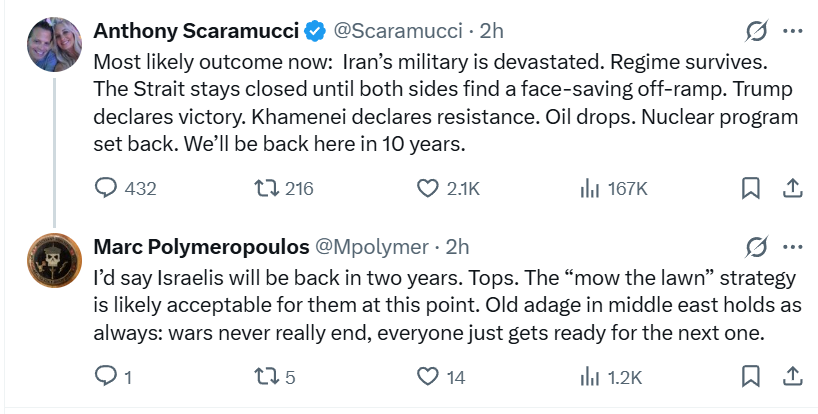Screen dimensions: 818x414
Task: Open Grok icon on Scaramucci's tweet
Action: 757,31
